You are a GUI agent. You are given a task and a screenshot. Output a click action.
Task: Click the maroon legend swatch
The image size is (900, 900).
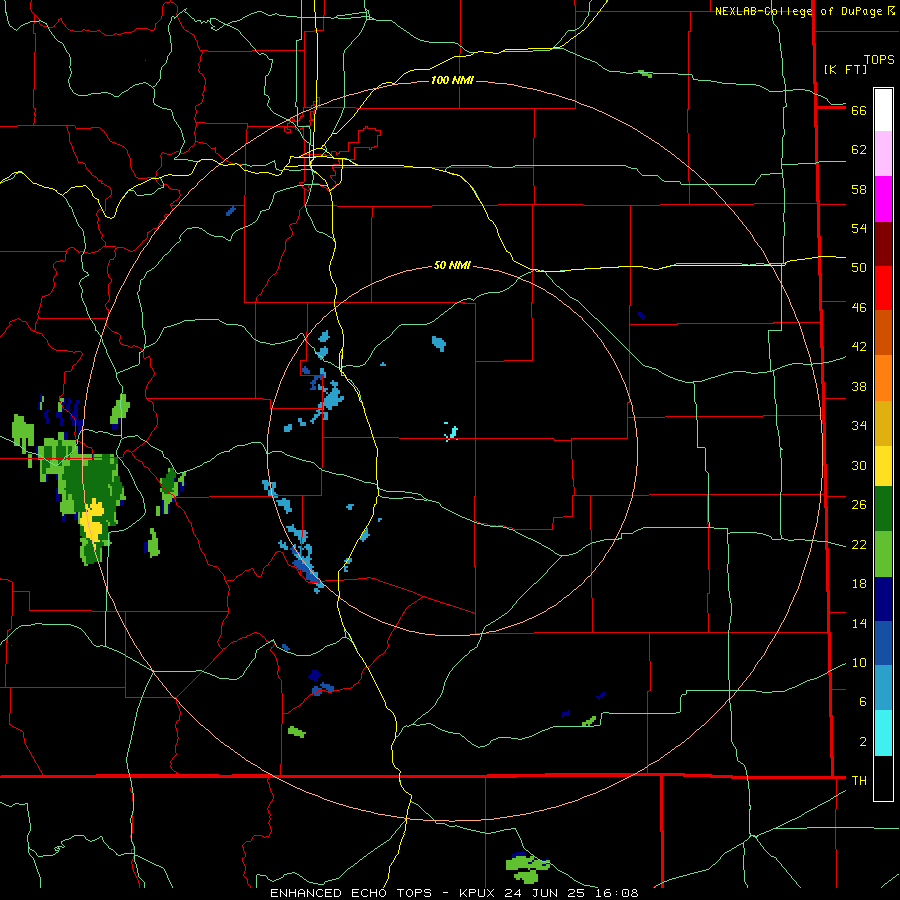click(x=883, y=243)
